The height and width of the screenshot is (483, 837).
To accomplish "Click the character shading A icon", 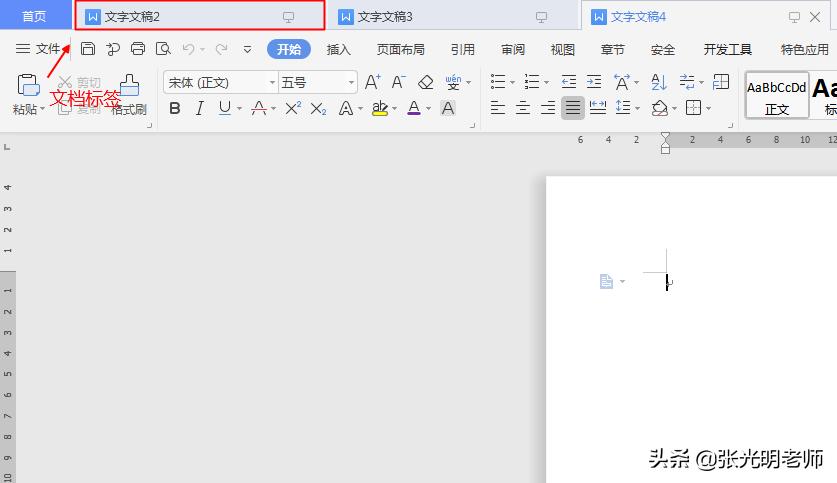I will pyautogui.click(x=448, y=108).
